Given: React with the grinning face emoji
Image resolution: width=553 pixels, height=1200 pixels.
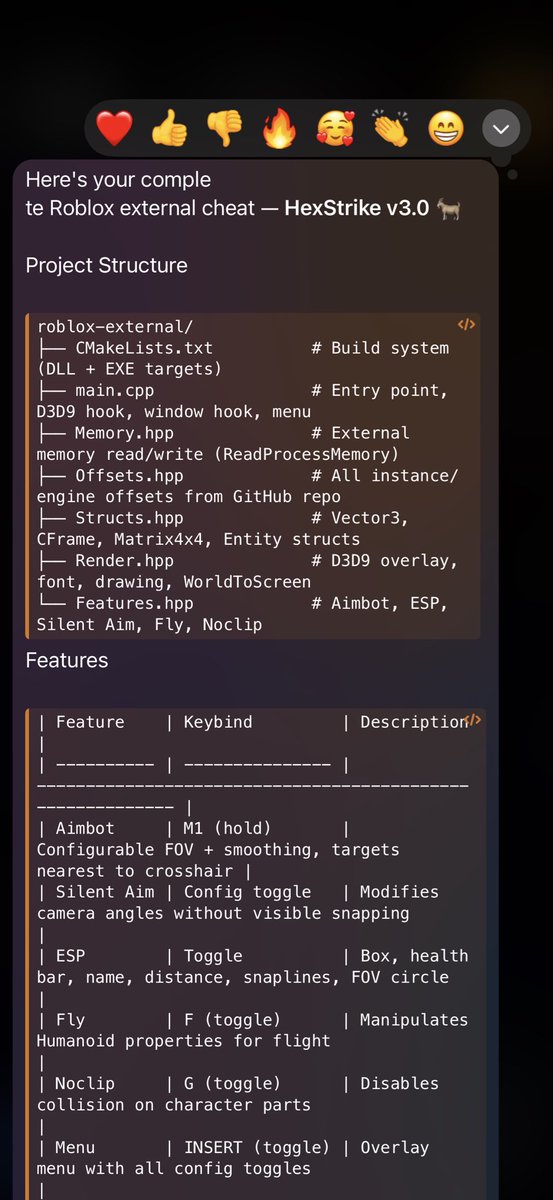Looking at the screenshot, I should (x=446, y=128).
